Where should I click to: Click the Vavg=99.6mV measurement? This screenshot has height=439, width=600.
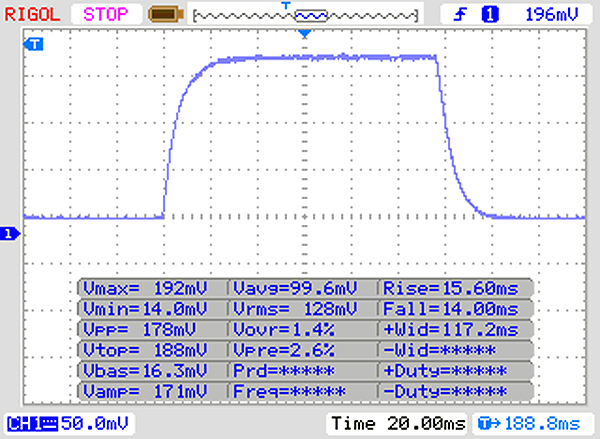point(295,288)
